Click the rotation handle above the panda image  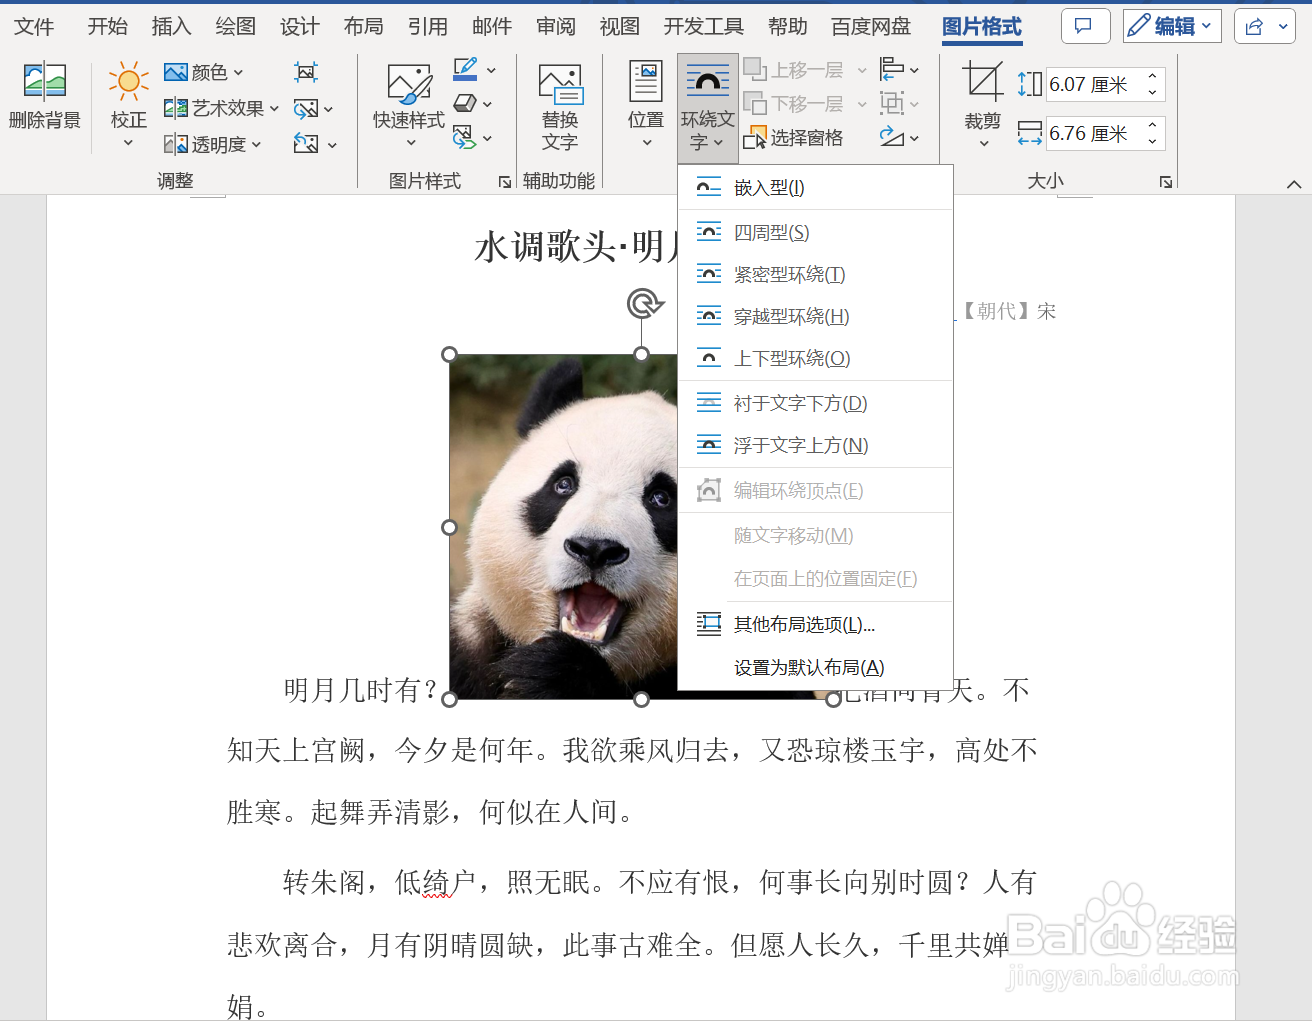pos(645,303)
